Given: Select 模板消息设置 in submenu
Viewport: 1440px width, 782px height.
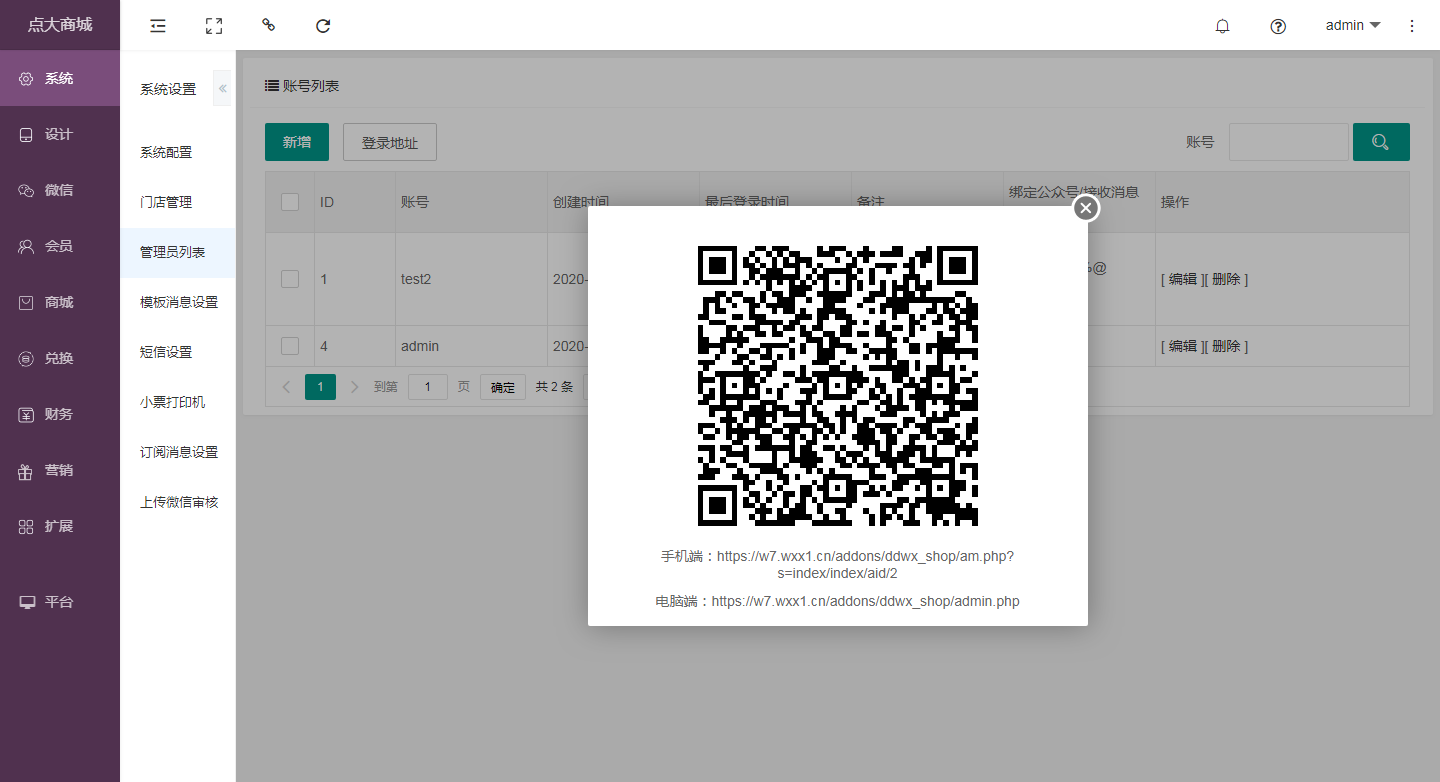Looking at the screenshot, I should pos(178,302).
